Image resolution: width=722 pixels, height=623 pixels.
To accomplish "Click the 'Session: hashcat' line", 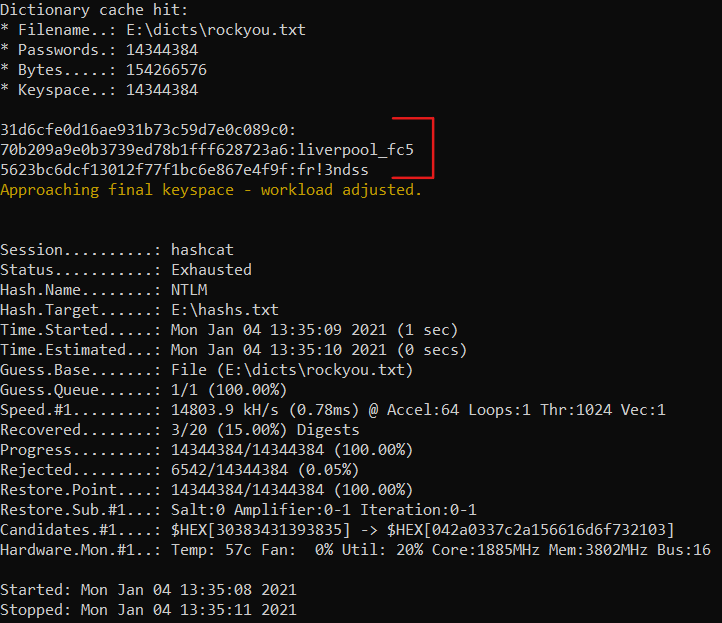I will point(117,250).
